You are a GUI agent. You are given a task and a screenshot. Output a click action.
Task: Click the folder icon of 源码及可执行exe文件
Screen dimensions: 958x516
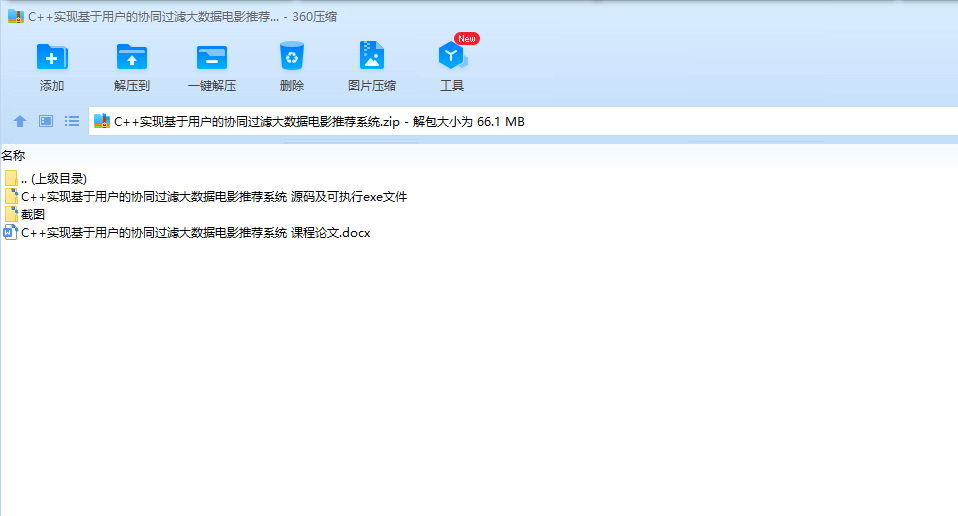pyautogui.click(x=11, y=196)
